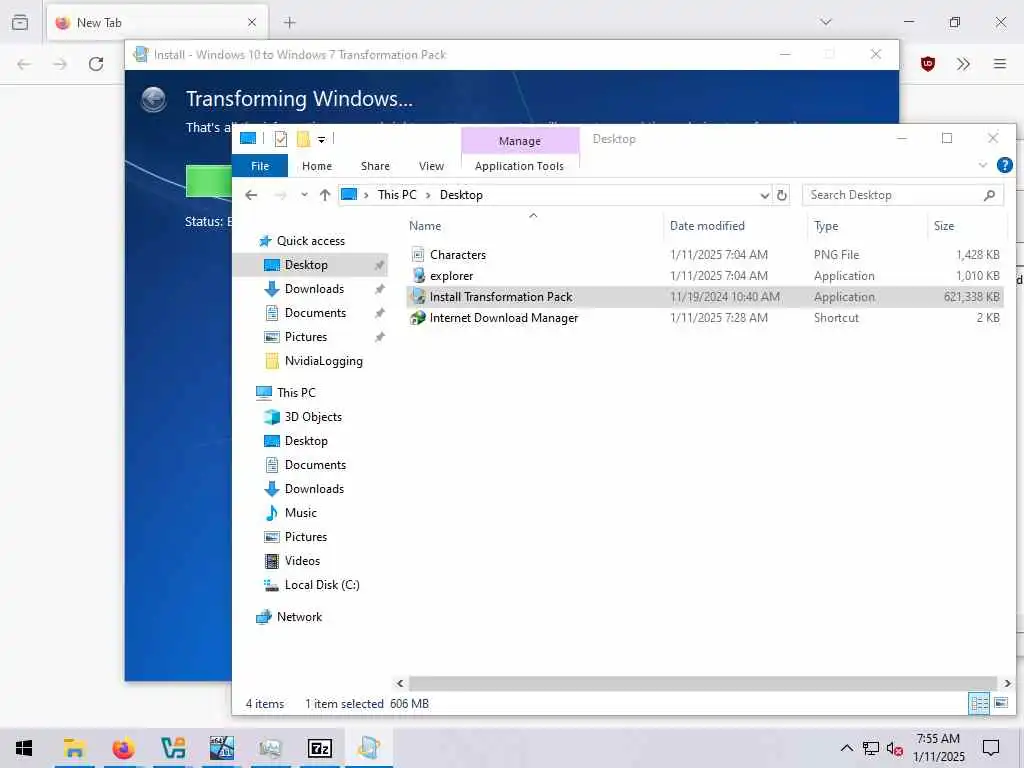Open pinned Downloads under Quick access
The image size is (1024, 768).
click(314, 289)
